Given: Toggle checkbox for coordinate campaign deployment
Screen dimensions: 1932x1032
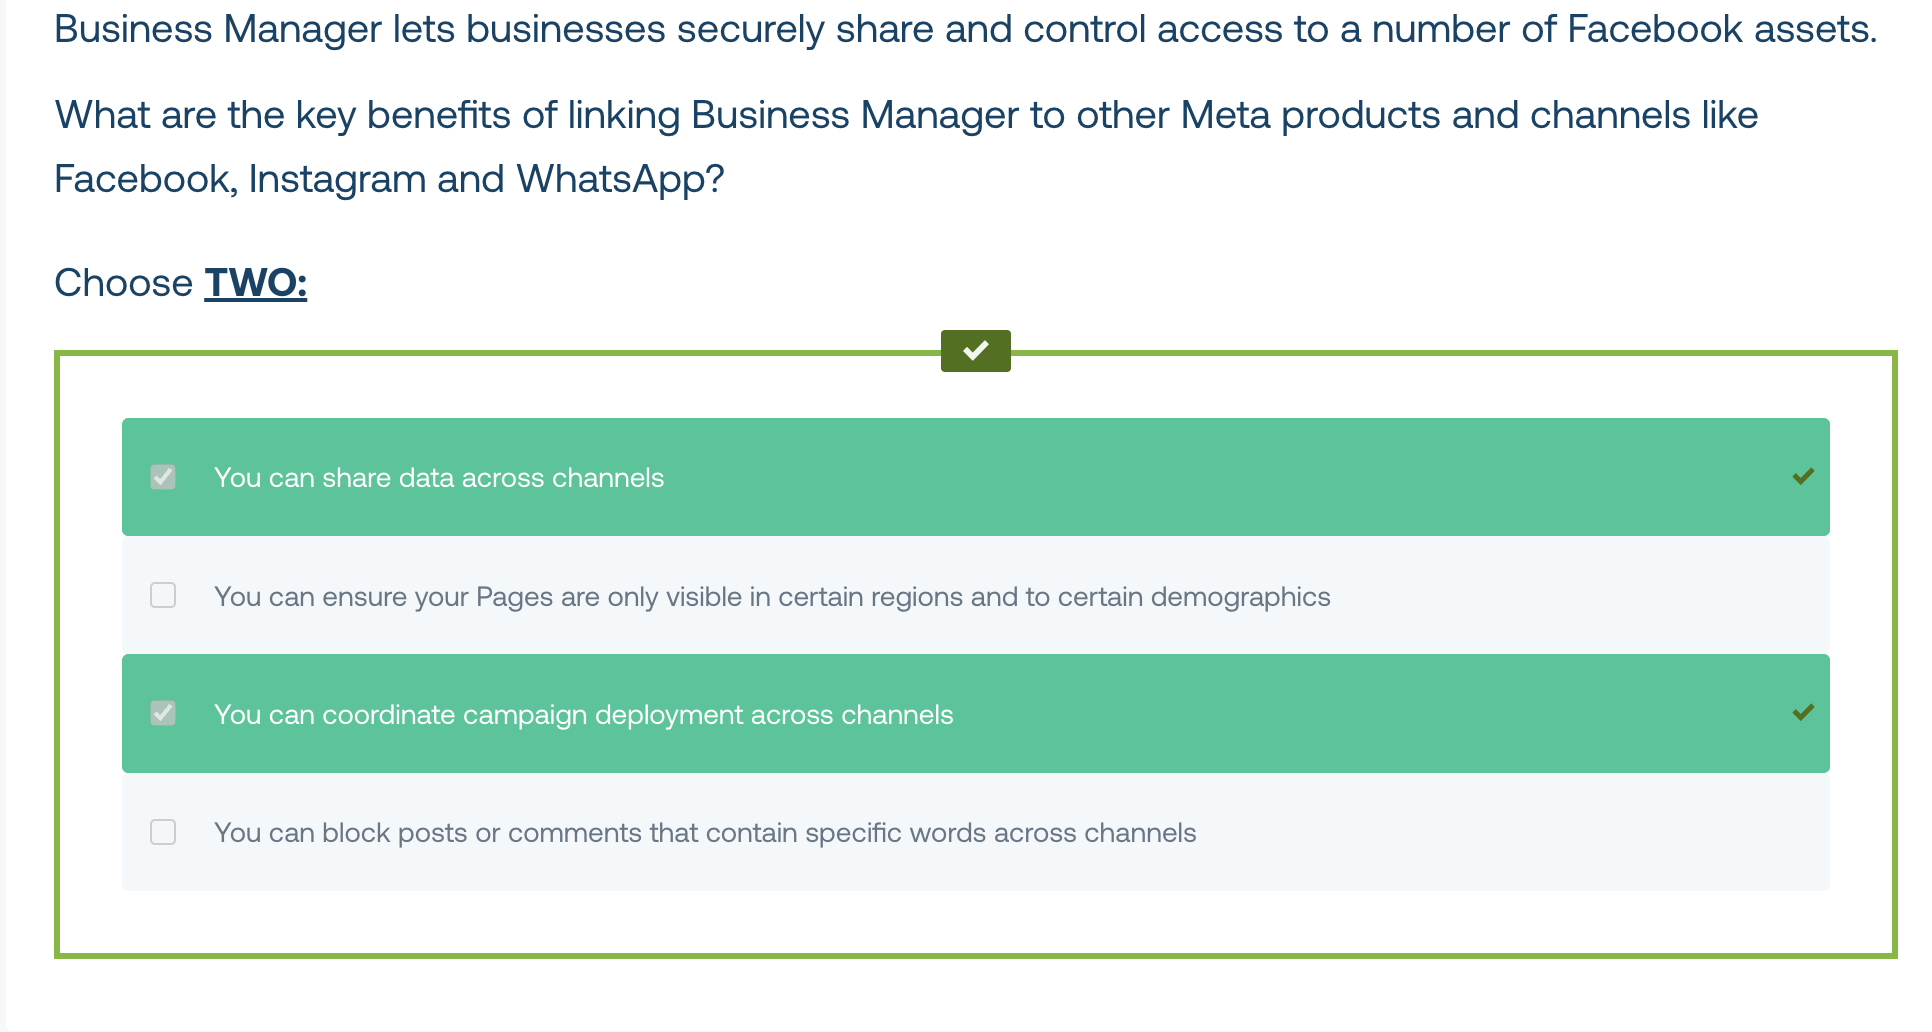Looking at the screenshot, I should [x=163, y=713].
